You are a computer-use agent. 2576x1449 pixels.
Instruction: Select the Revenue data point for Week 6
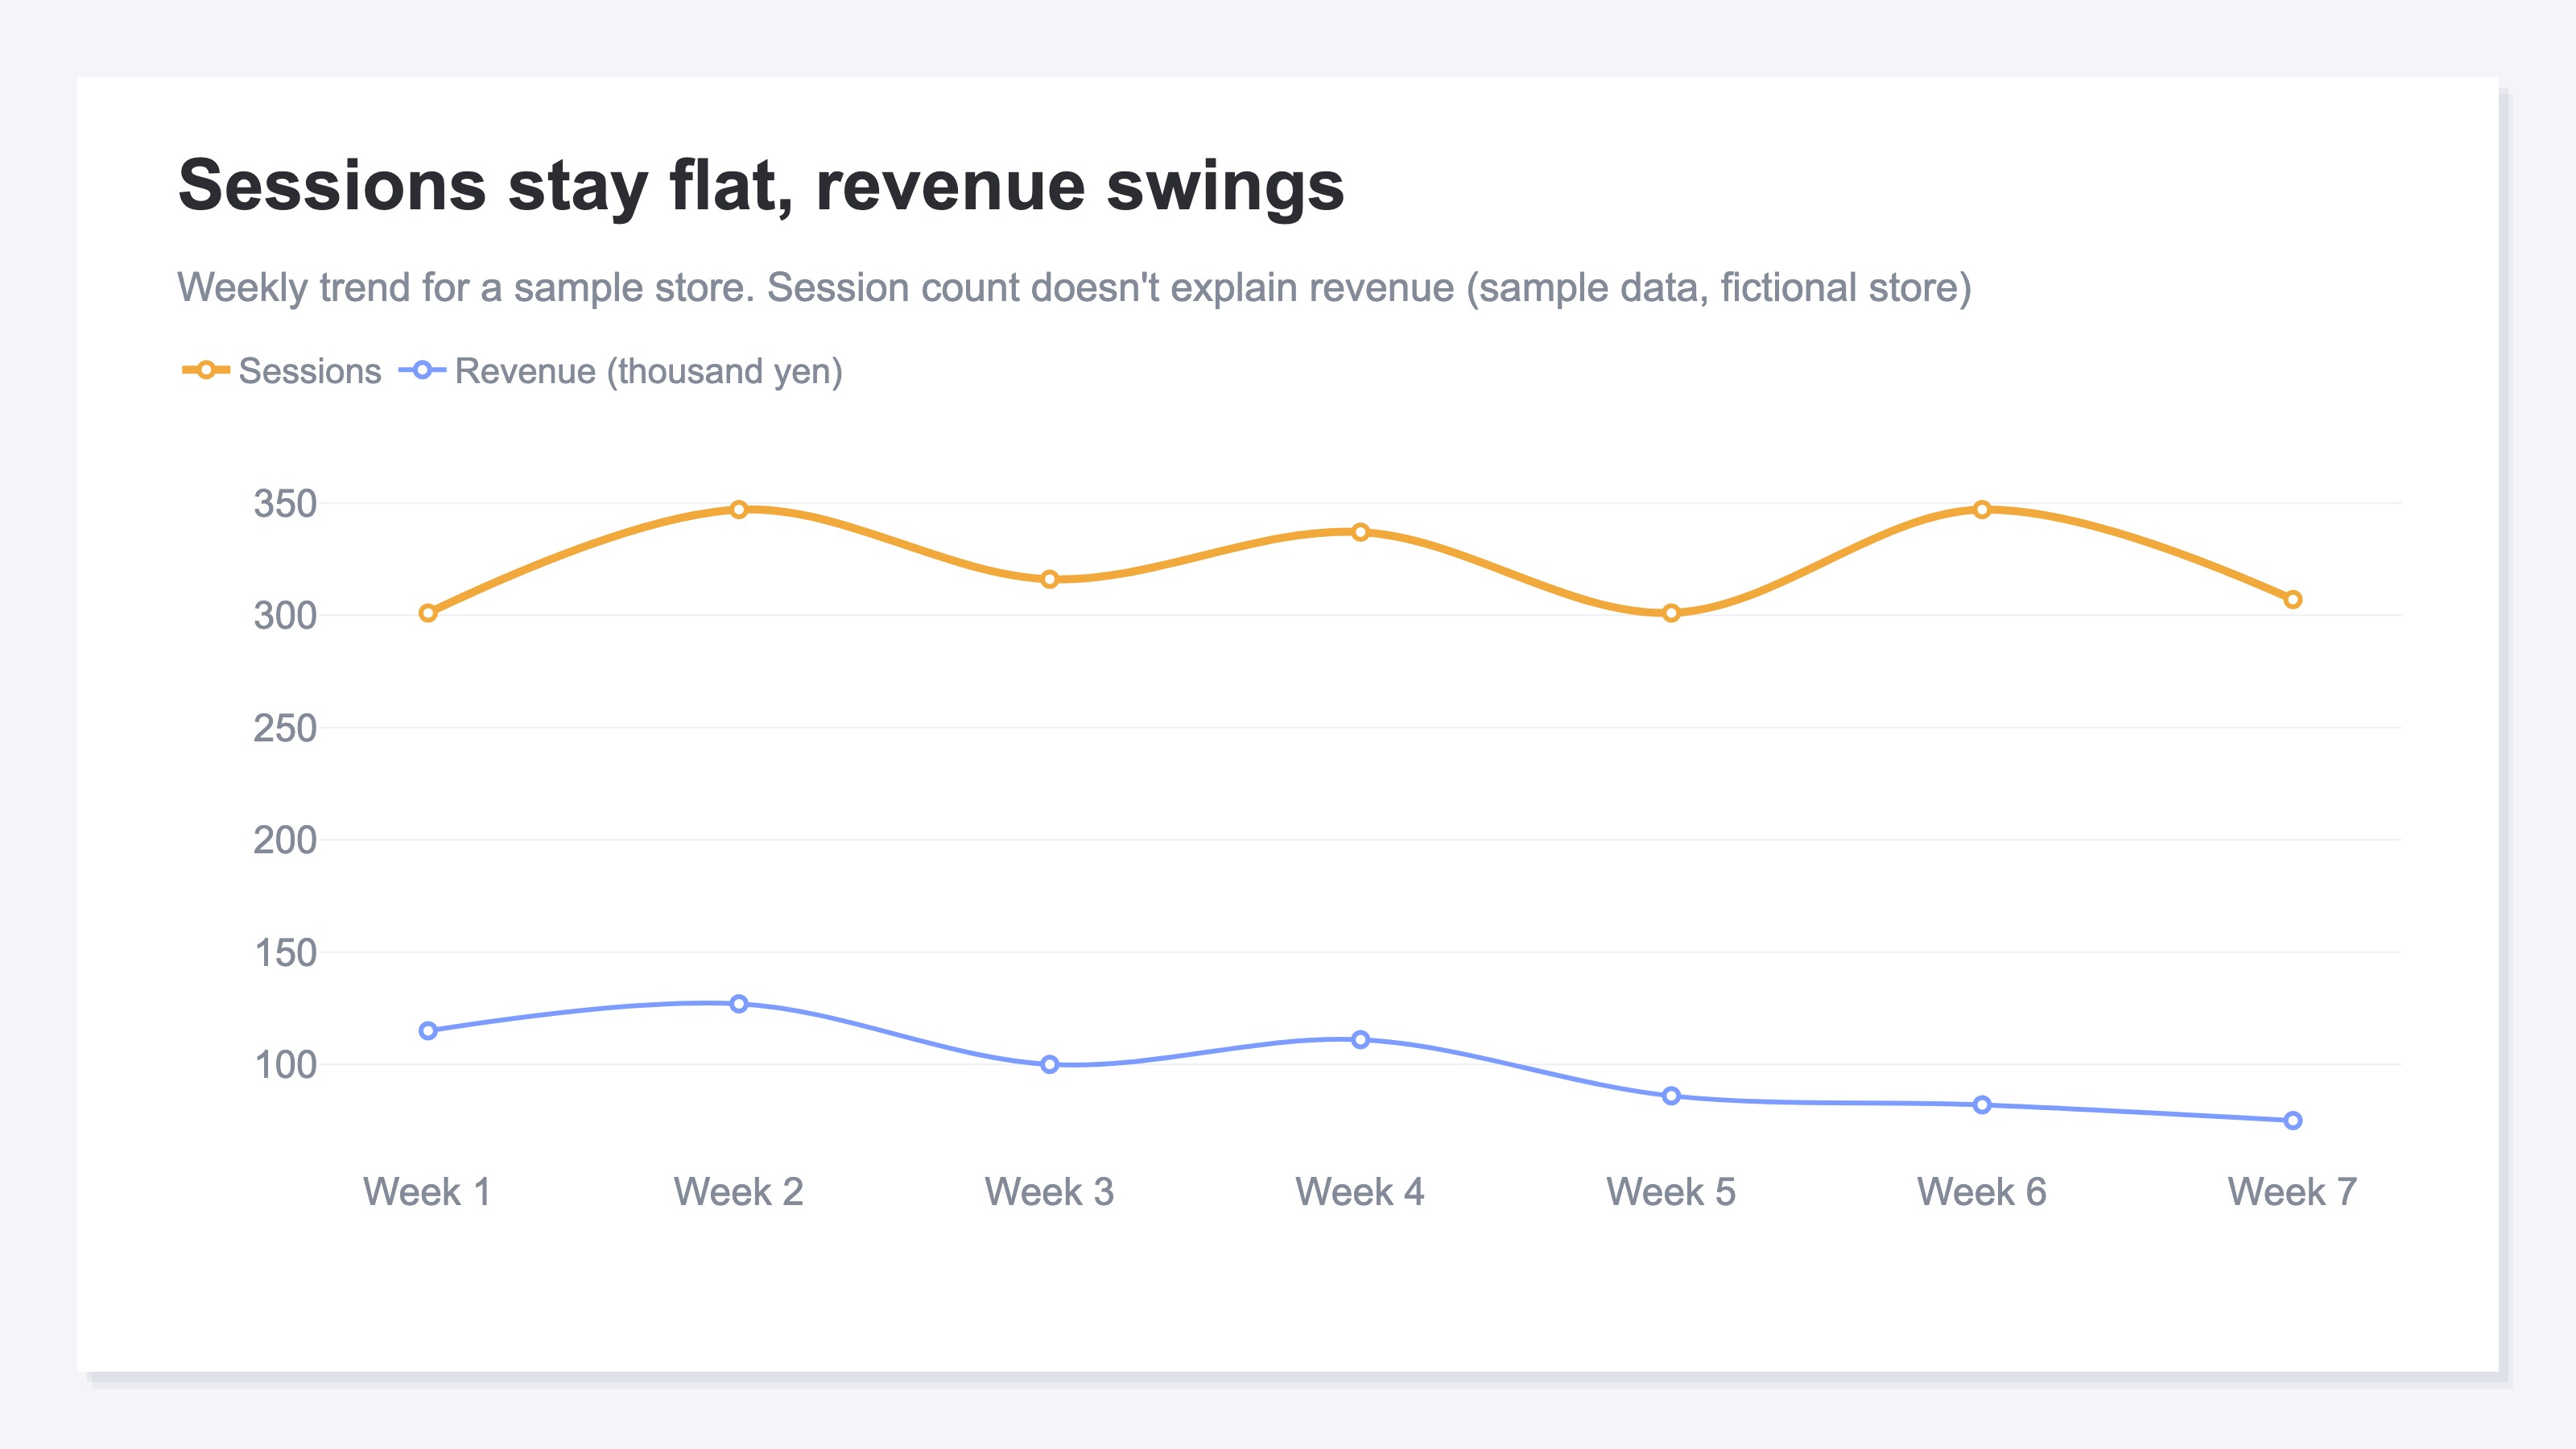pyautogui.click(x=1982, y=1105)
